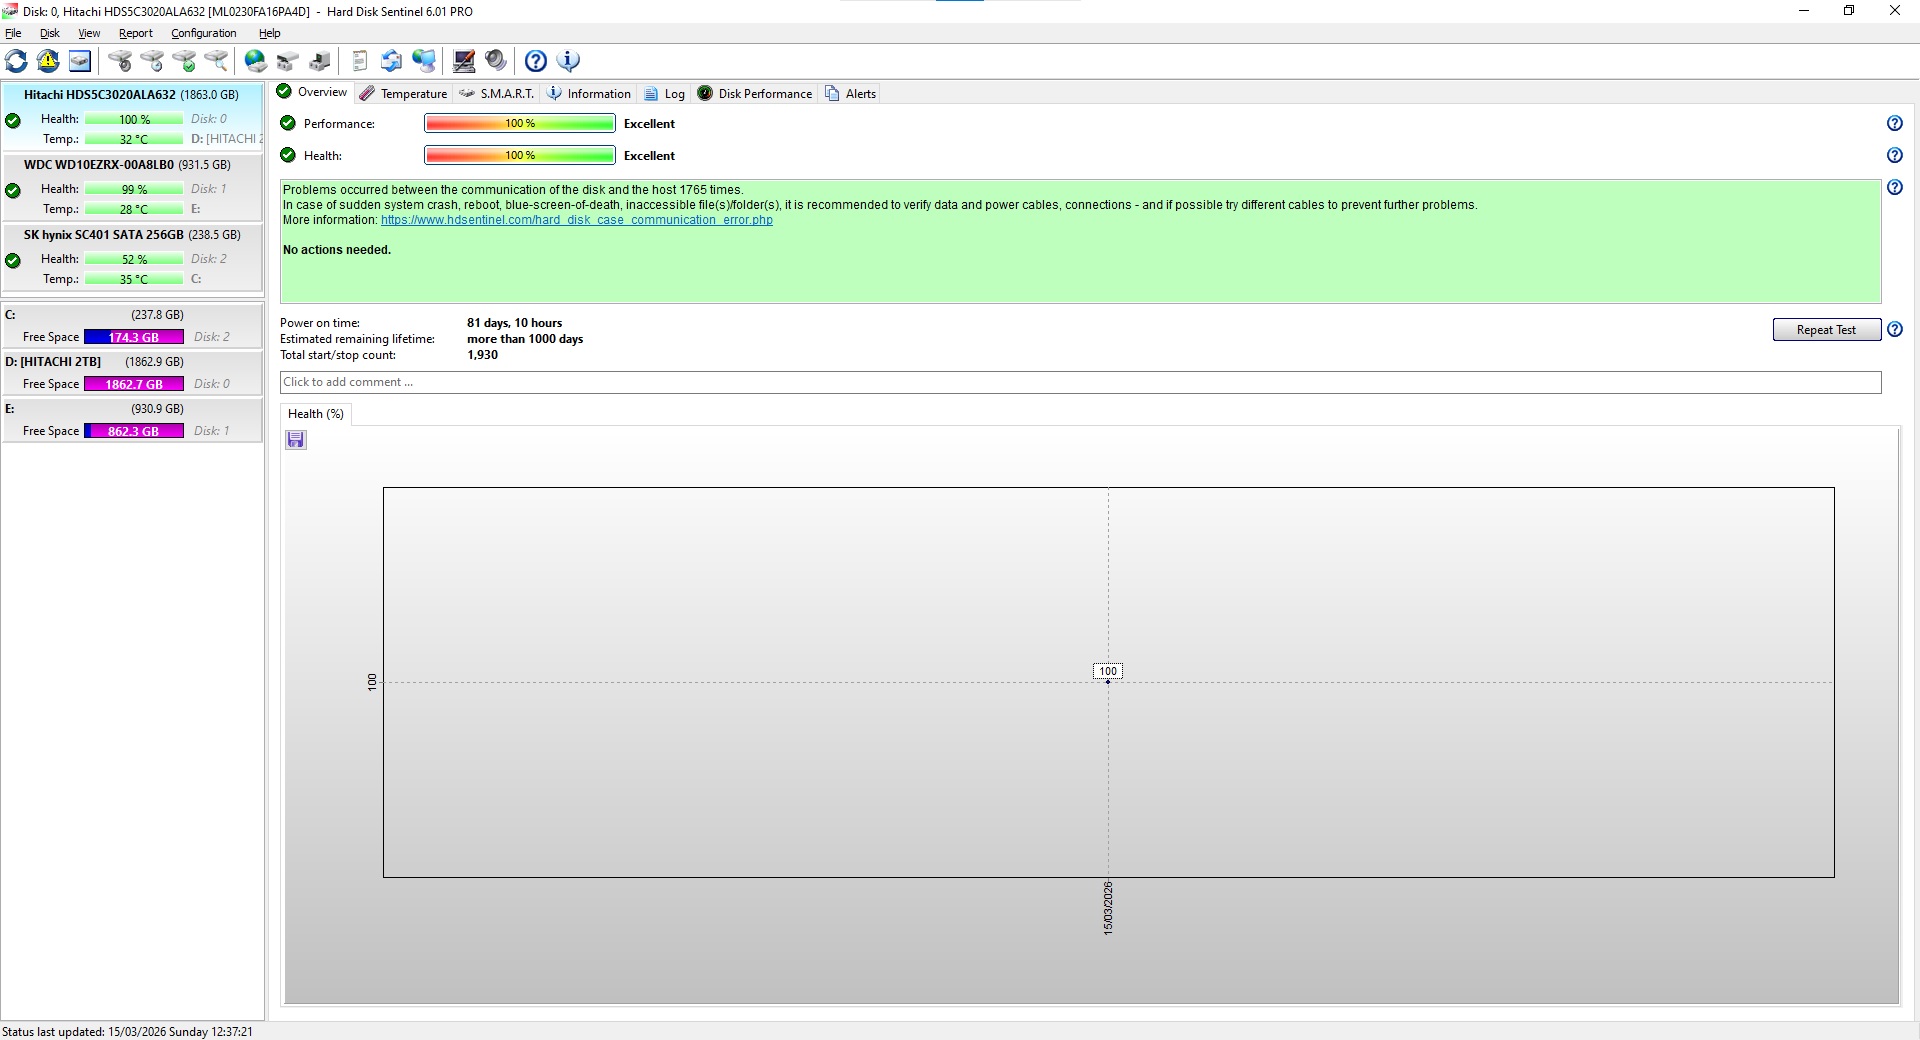Click the hard disk with clock self-test icon
Image resolution: width=1920 pixels, height=1040 pixels.
point(152,61)
